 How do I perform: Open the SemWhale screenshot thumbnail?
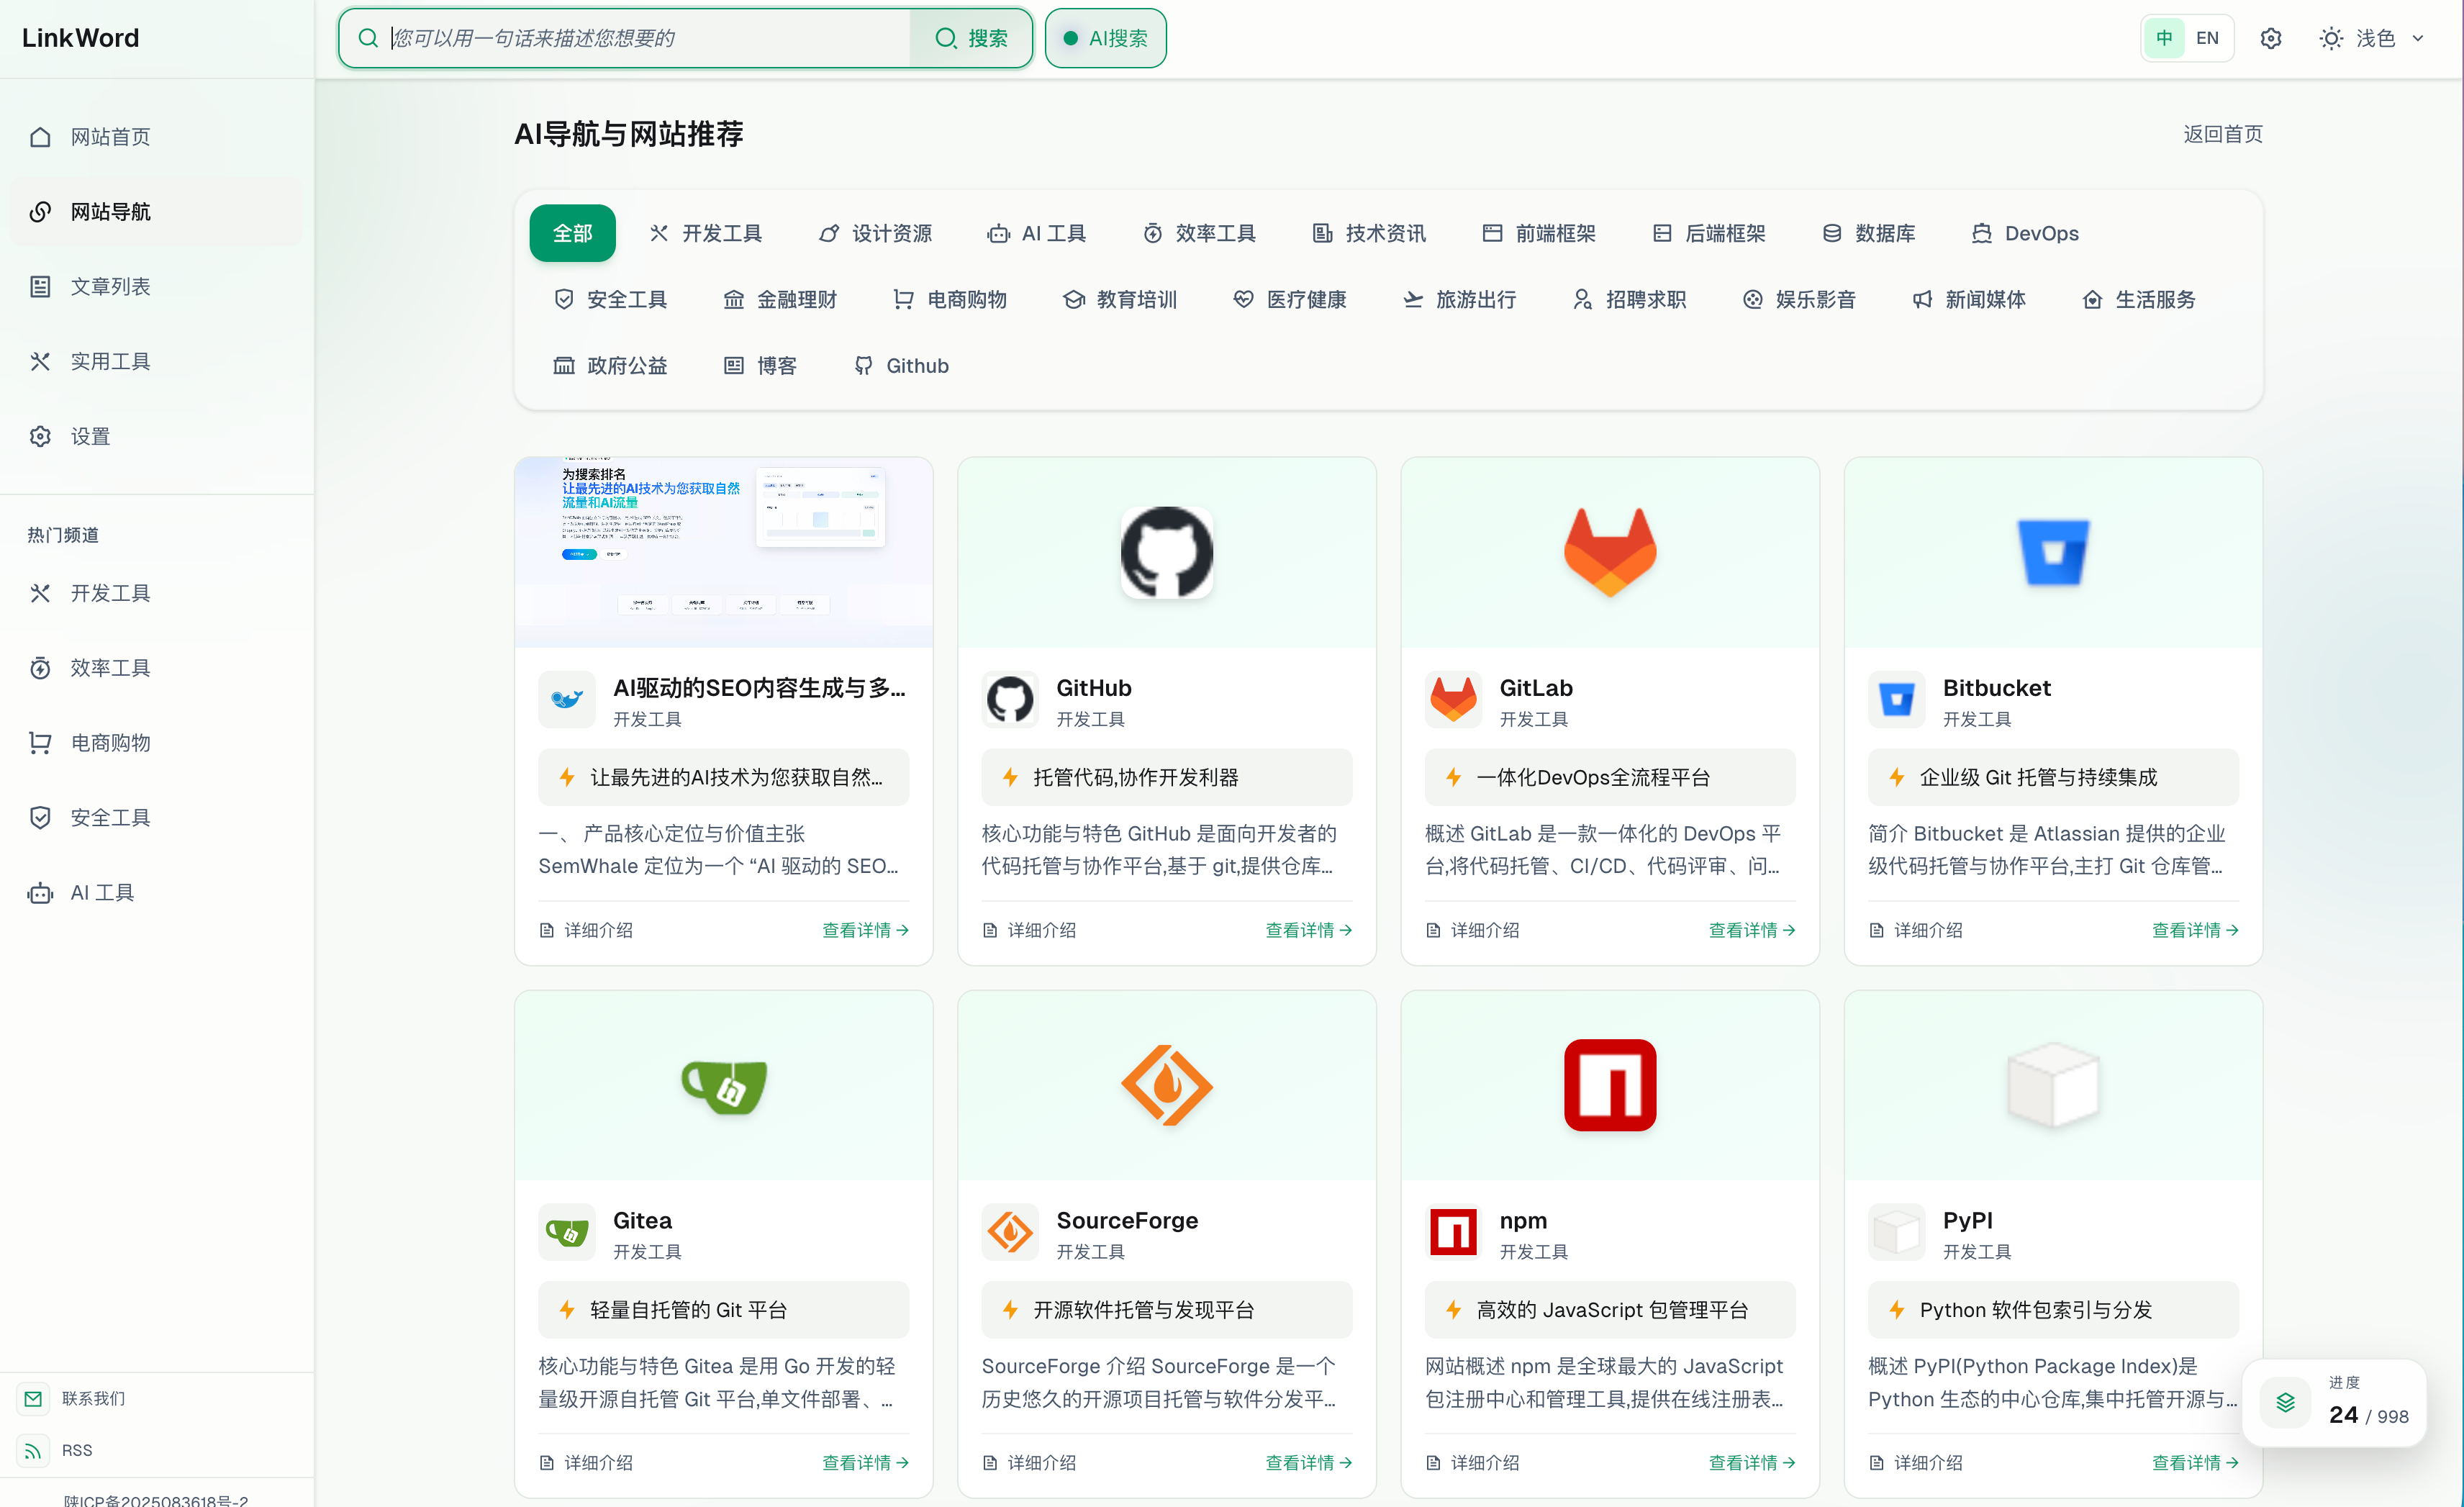pos(724,552)
